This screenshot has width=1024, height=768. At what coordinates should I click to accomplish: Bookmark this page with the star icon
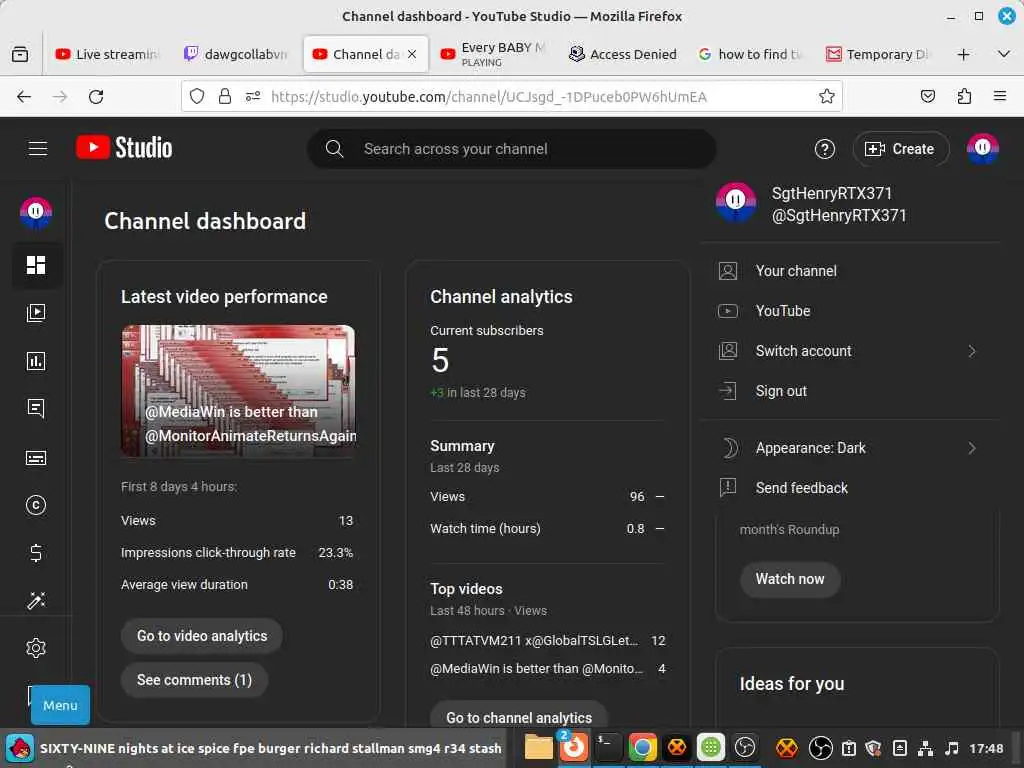point(827,97)
